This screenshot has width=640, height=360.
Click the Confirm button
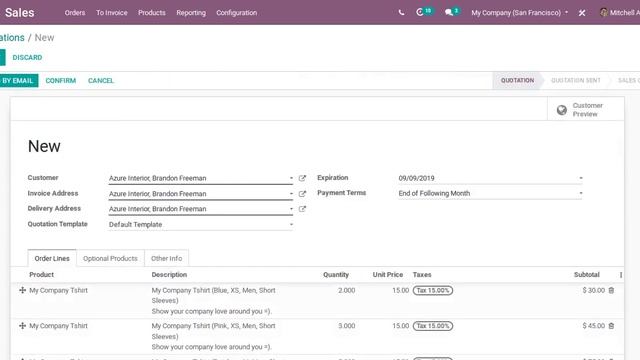(x=60, y=80)
